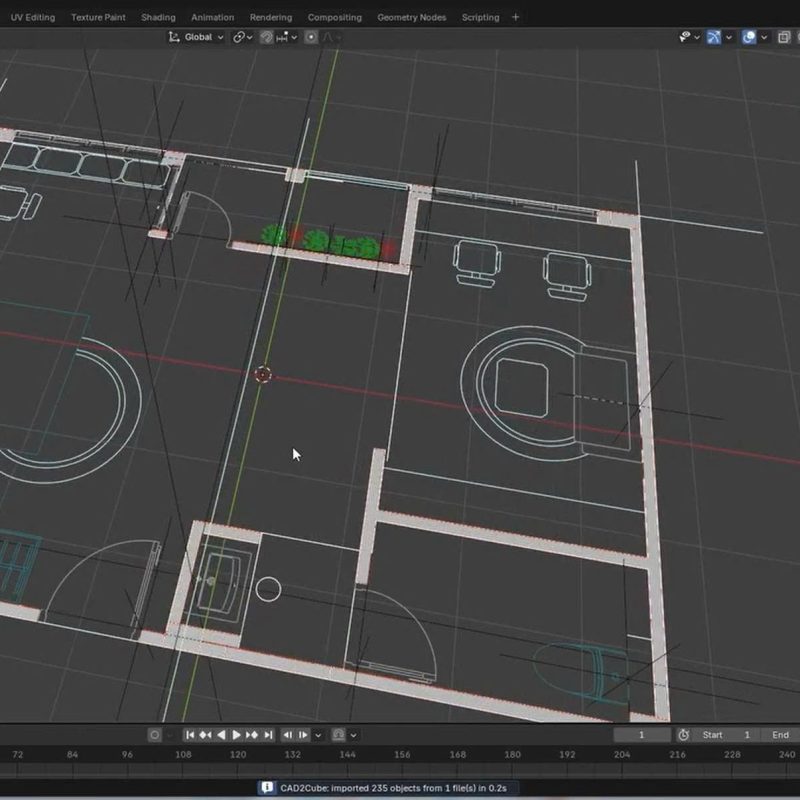Viewport: 800px width, 800px height.
Task: Play animation in reverse
Action: tap(221, 735)
